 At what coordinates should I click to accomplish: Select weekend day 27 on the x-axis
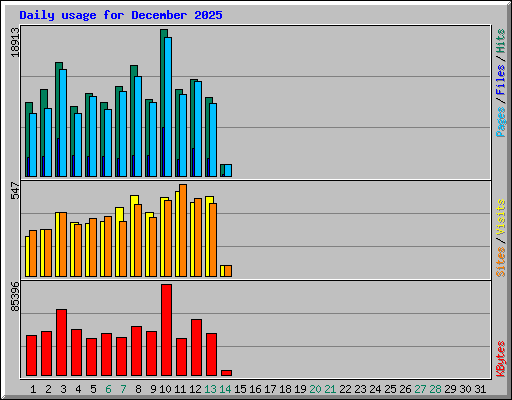(420, 389)
